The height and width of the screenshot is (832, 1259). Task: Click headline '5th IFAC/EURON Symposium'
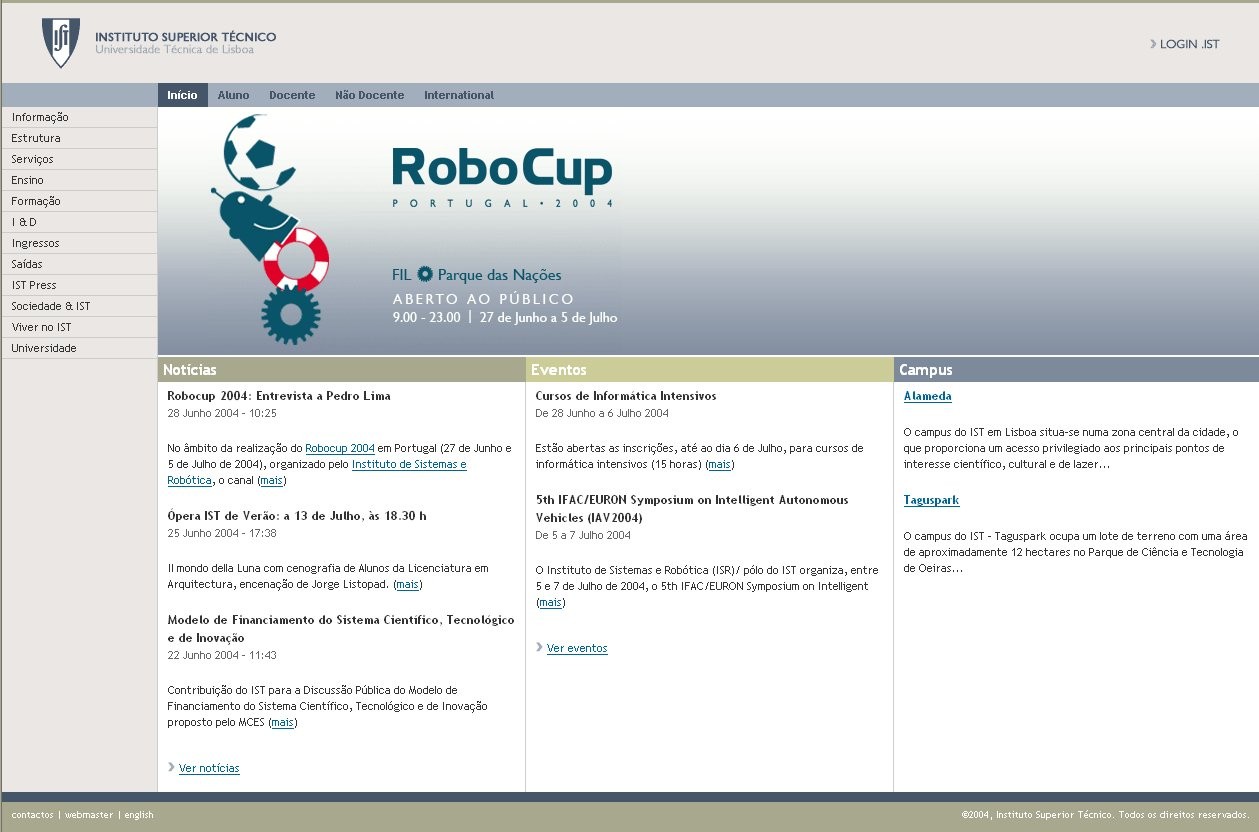(x=692, y=509)
